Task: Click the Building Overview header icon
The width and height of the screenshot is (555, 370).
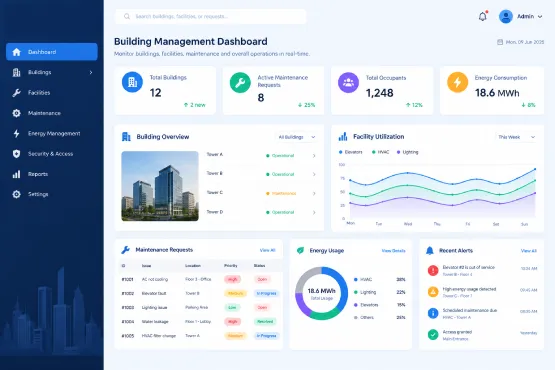Action: [x=126, y=137]
